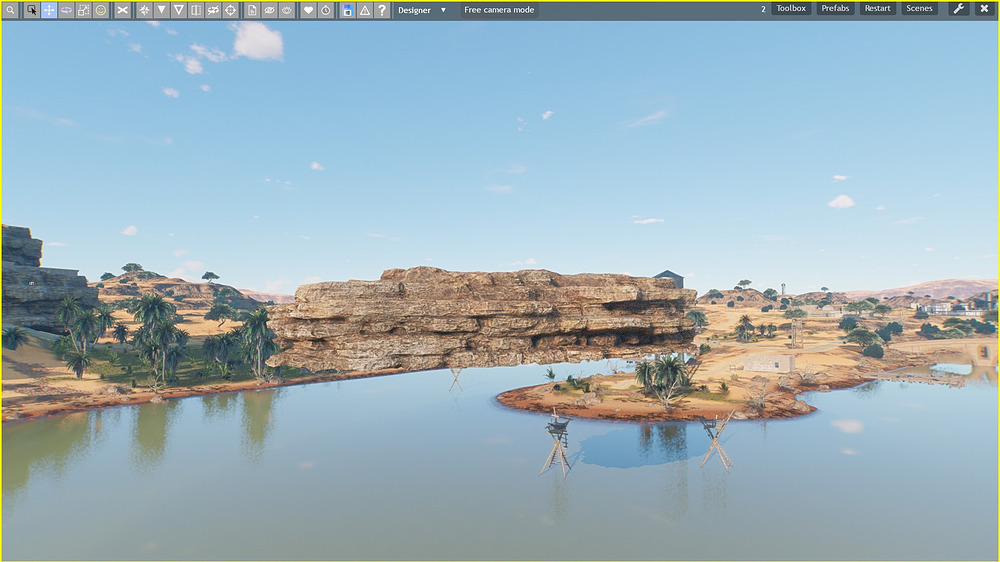Toggle the second eye visibility icon
The image size is (1000, 562).
(287, 10)
